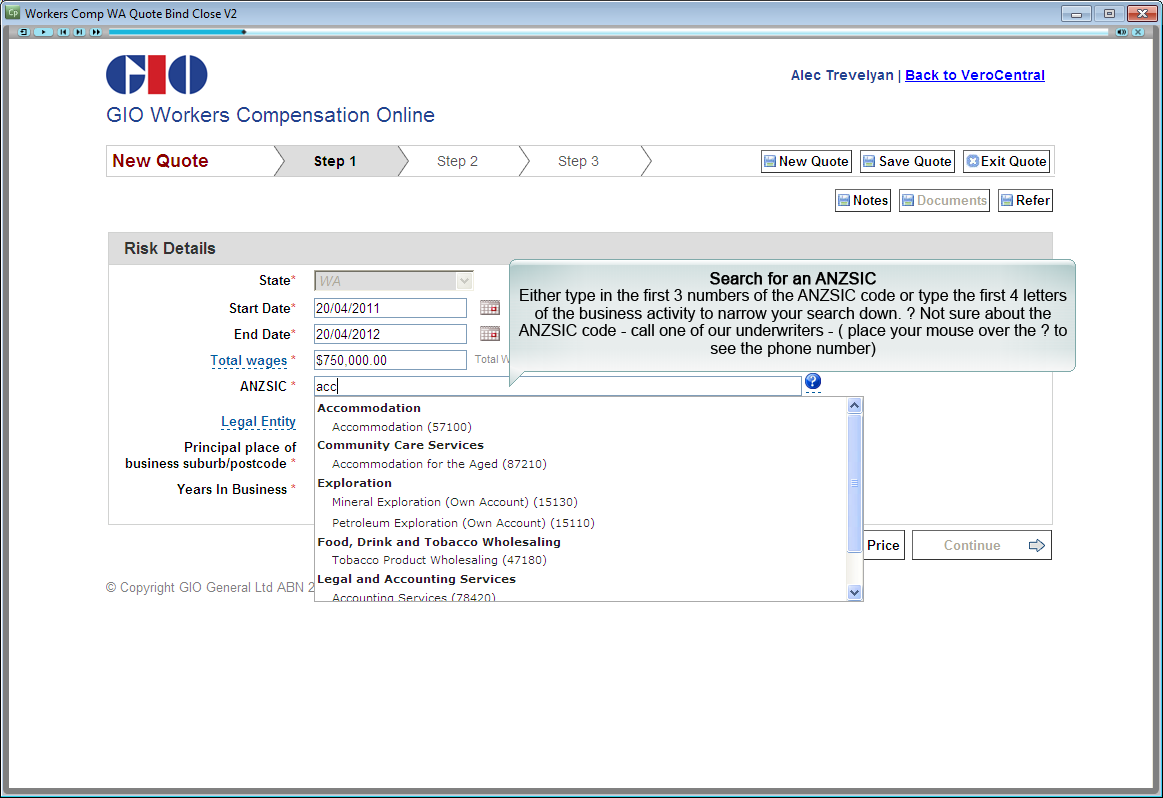Select the Step 1 tab
This screenshot has width=1163, height=798.
coord(335,161)
